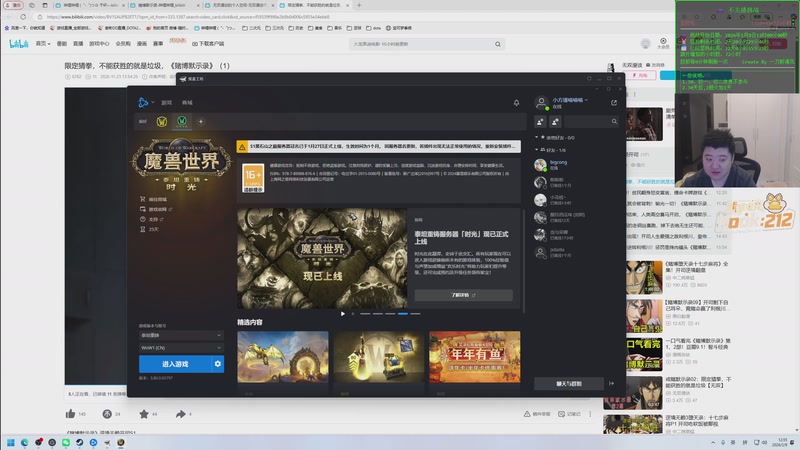Select the offline friend last in the list
The width and height of the screenshot is (800, 450).
(576, 253)
